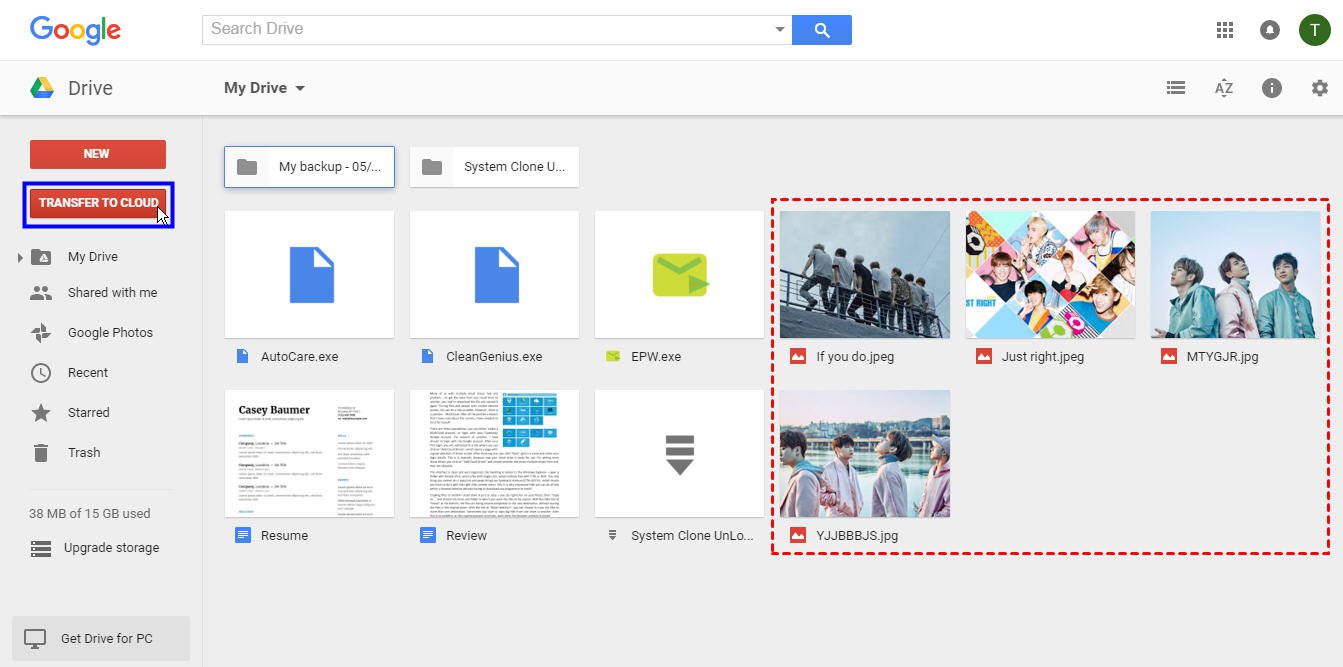Select the MTYGJR.jpg image thumbnail
The width and height of the screenshot is (1343, 667).
[1235, 274]
